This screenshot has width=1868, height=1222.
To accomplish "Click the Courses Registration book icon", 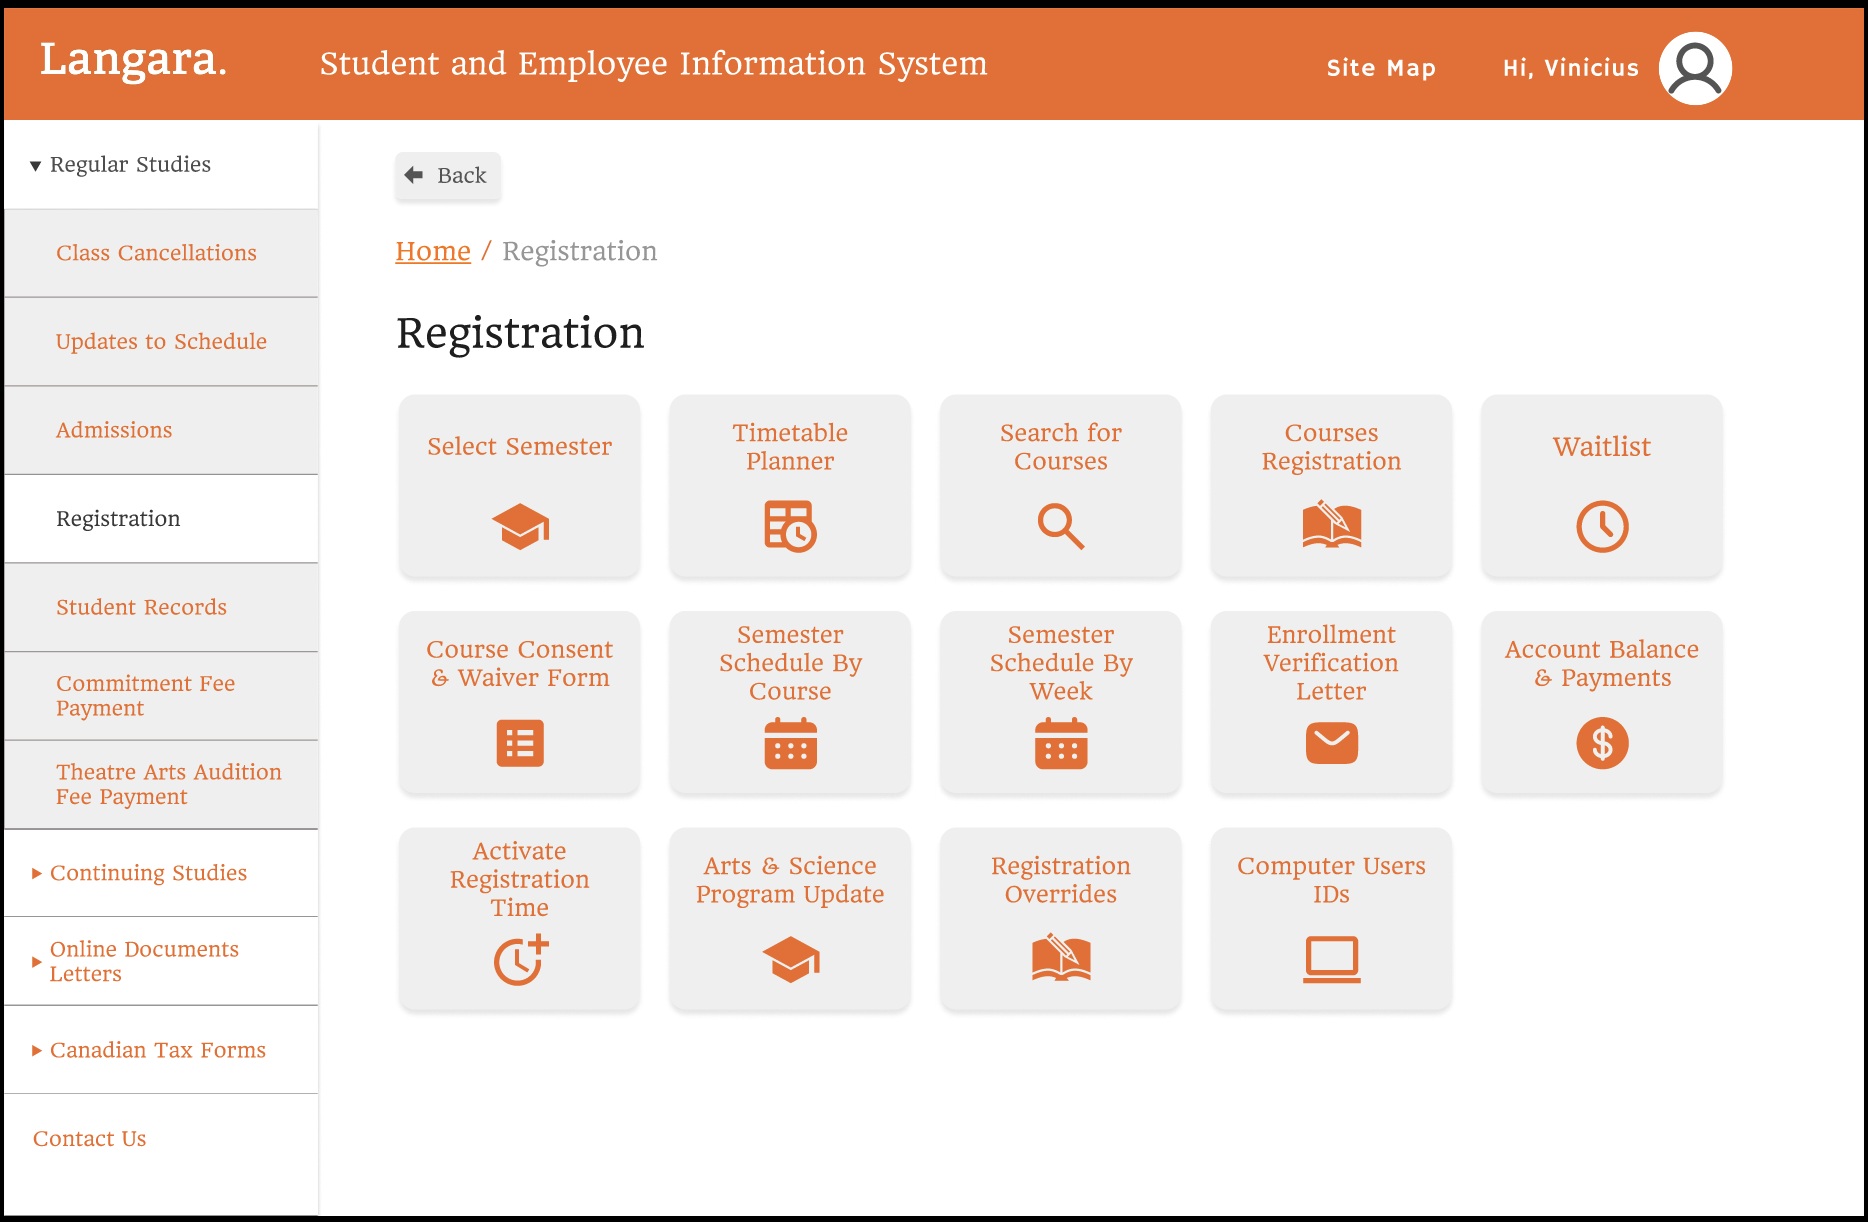I will click(x=1330, y=525).
